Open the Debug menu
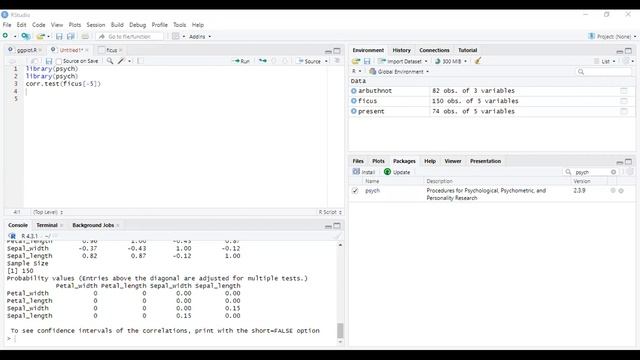This screenshot has width=640, height=360. coord(138,25)
